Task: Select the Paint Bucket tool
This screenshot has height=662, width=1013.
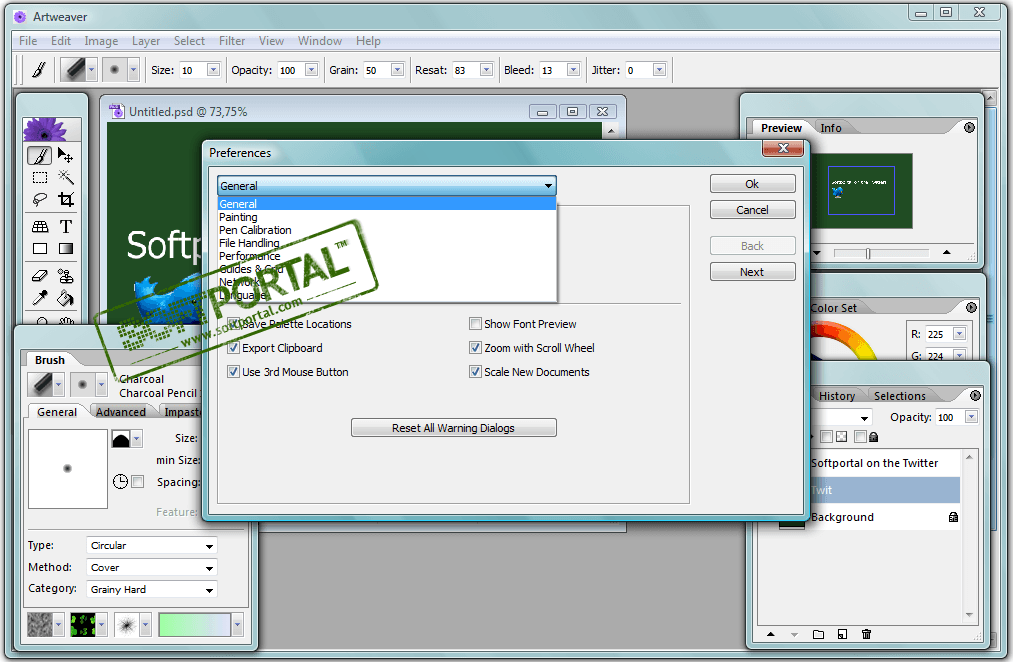Action: click(65, 298)
